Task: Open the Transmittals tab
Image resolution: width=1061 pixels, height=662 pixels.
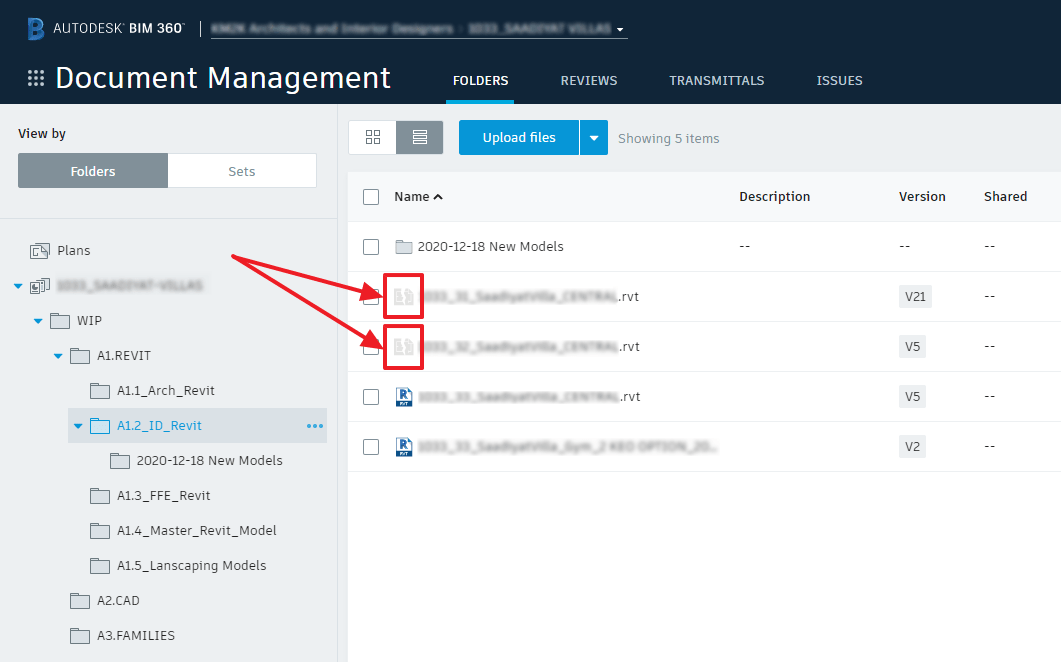Action: pos(716,81)
